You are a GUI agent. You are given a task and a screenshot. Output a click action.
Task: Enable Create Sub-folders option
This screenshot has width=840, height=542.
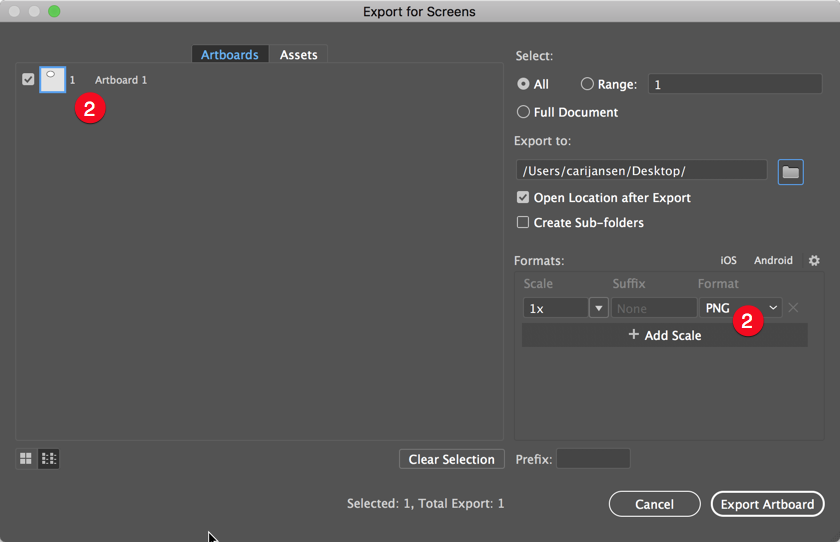523,223
